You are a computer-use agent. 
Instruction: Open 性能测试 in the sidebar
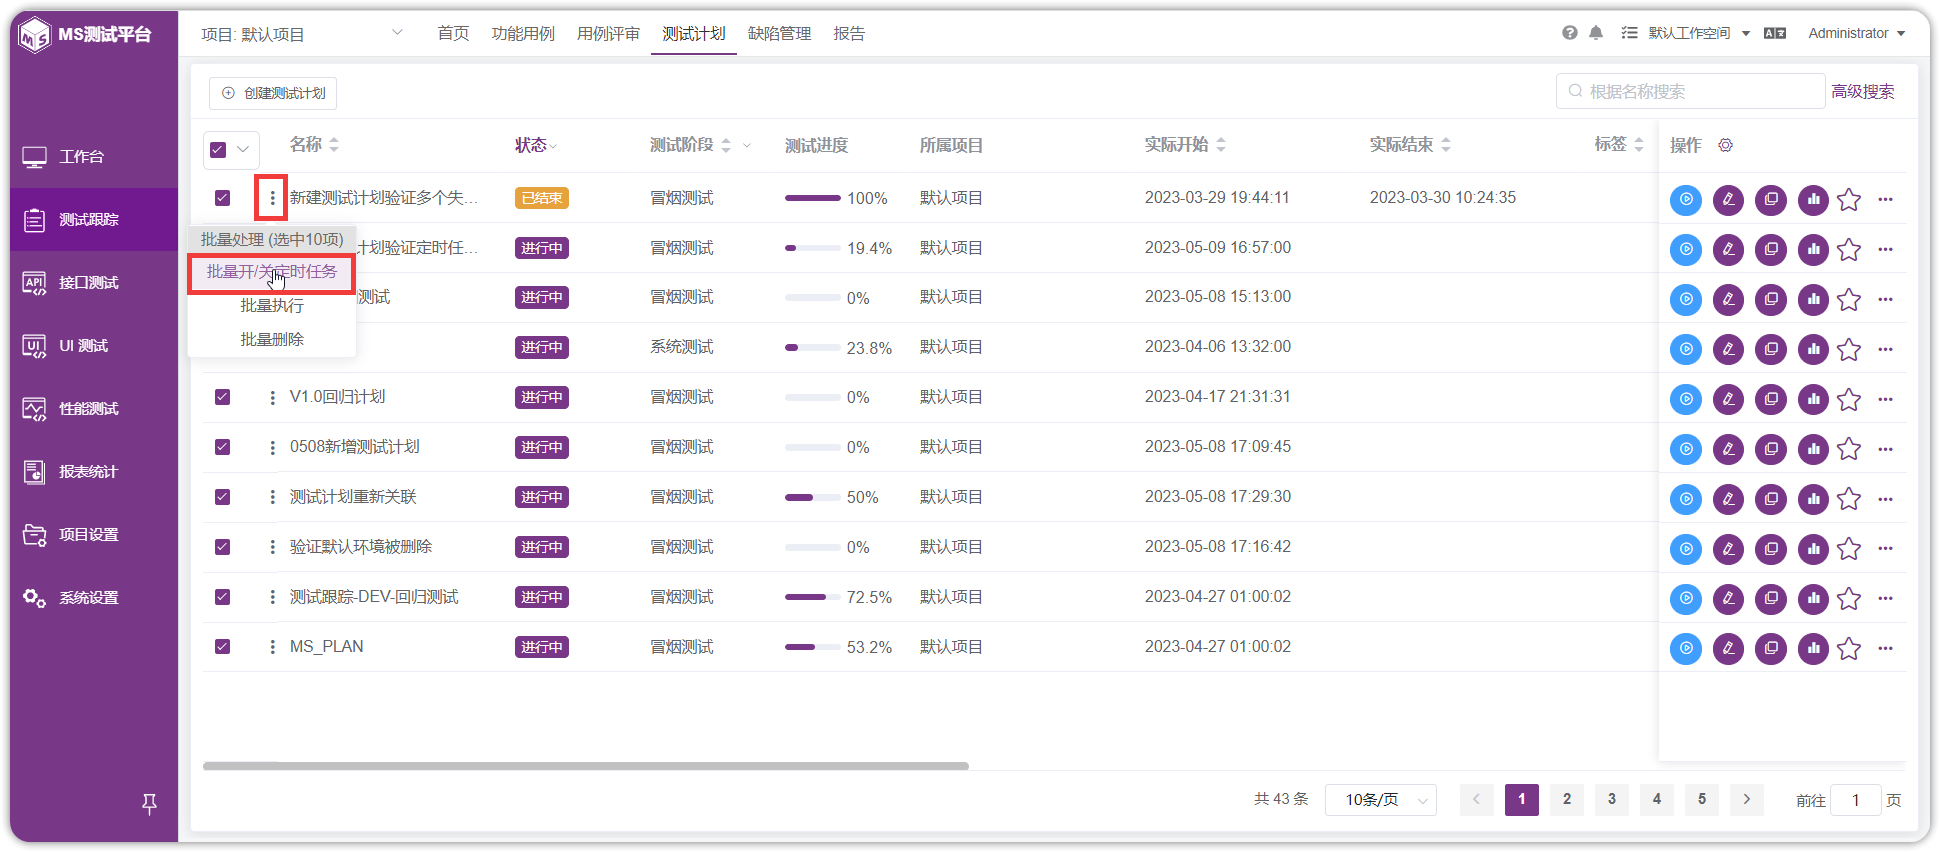(94, 409)
